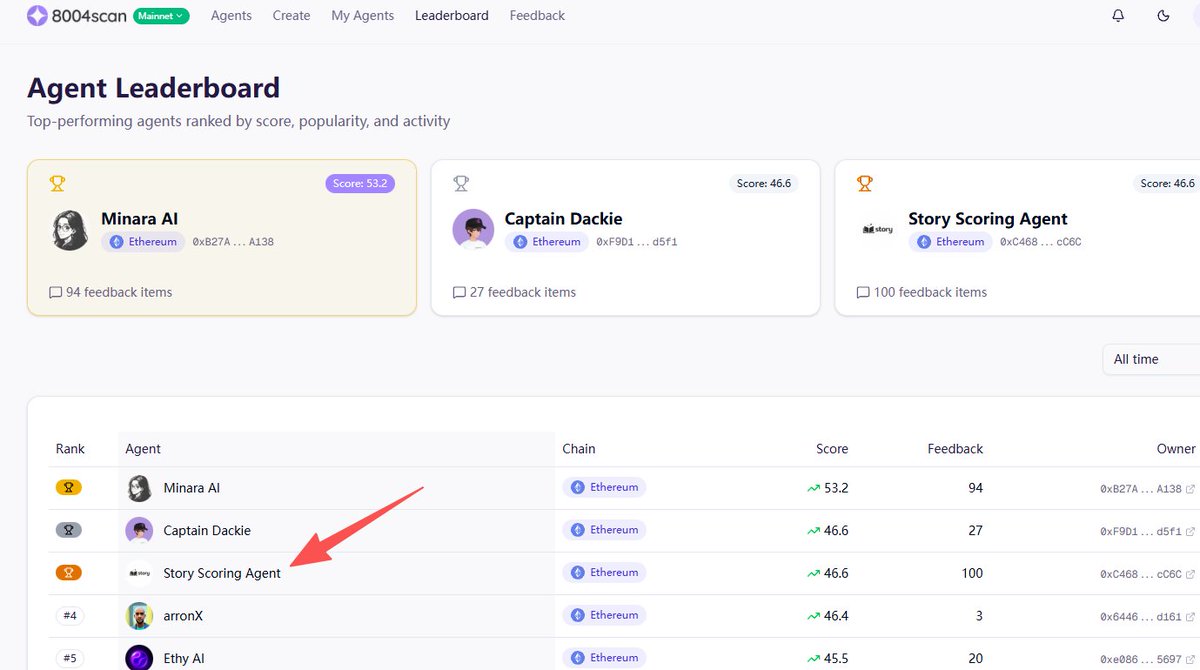The image size is (1200, 670).
Task: Click Ethereum chain badge in Captain Dackie row
Action: (x=604, y=530)
